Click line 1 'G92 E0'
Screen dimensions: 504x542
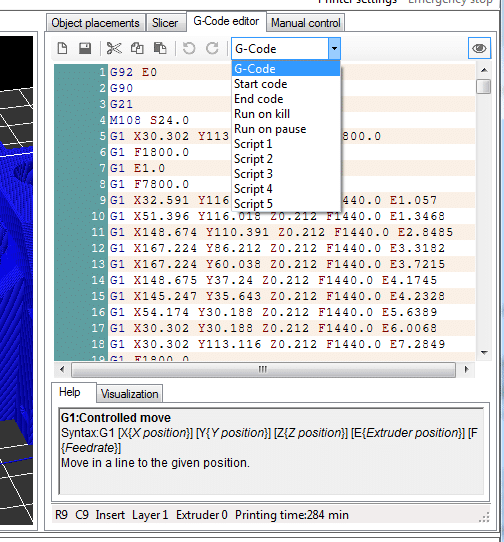(133, 72)
